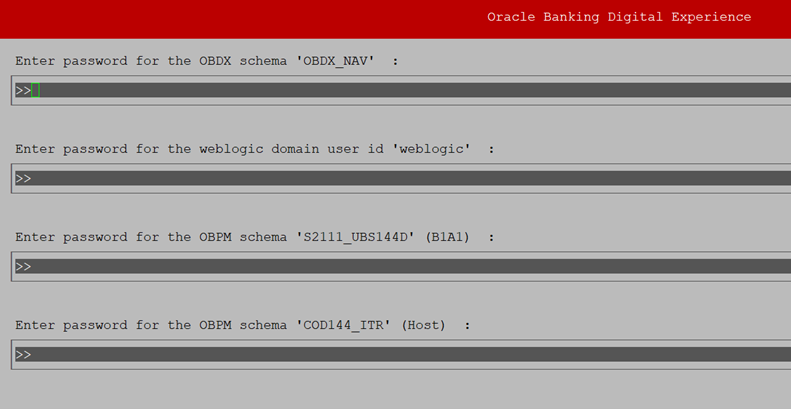The height and width of the screenshot is (409, 791).
Task: Focus the OBDX_NAV schema password field
Action: pos(403,90)
